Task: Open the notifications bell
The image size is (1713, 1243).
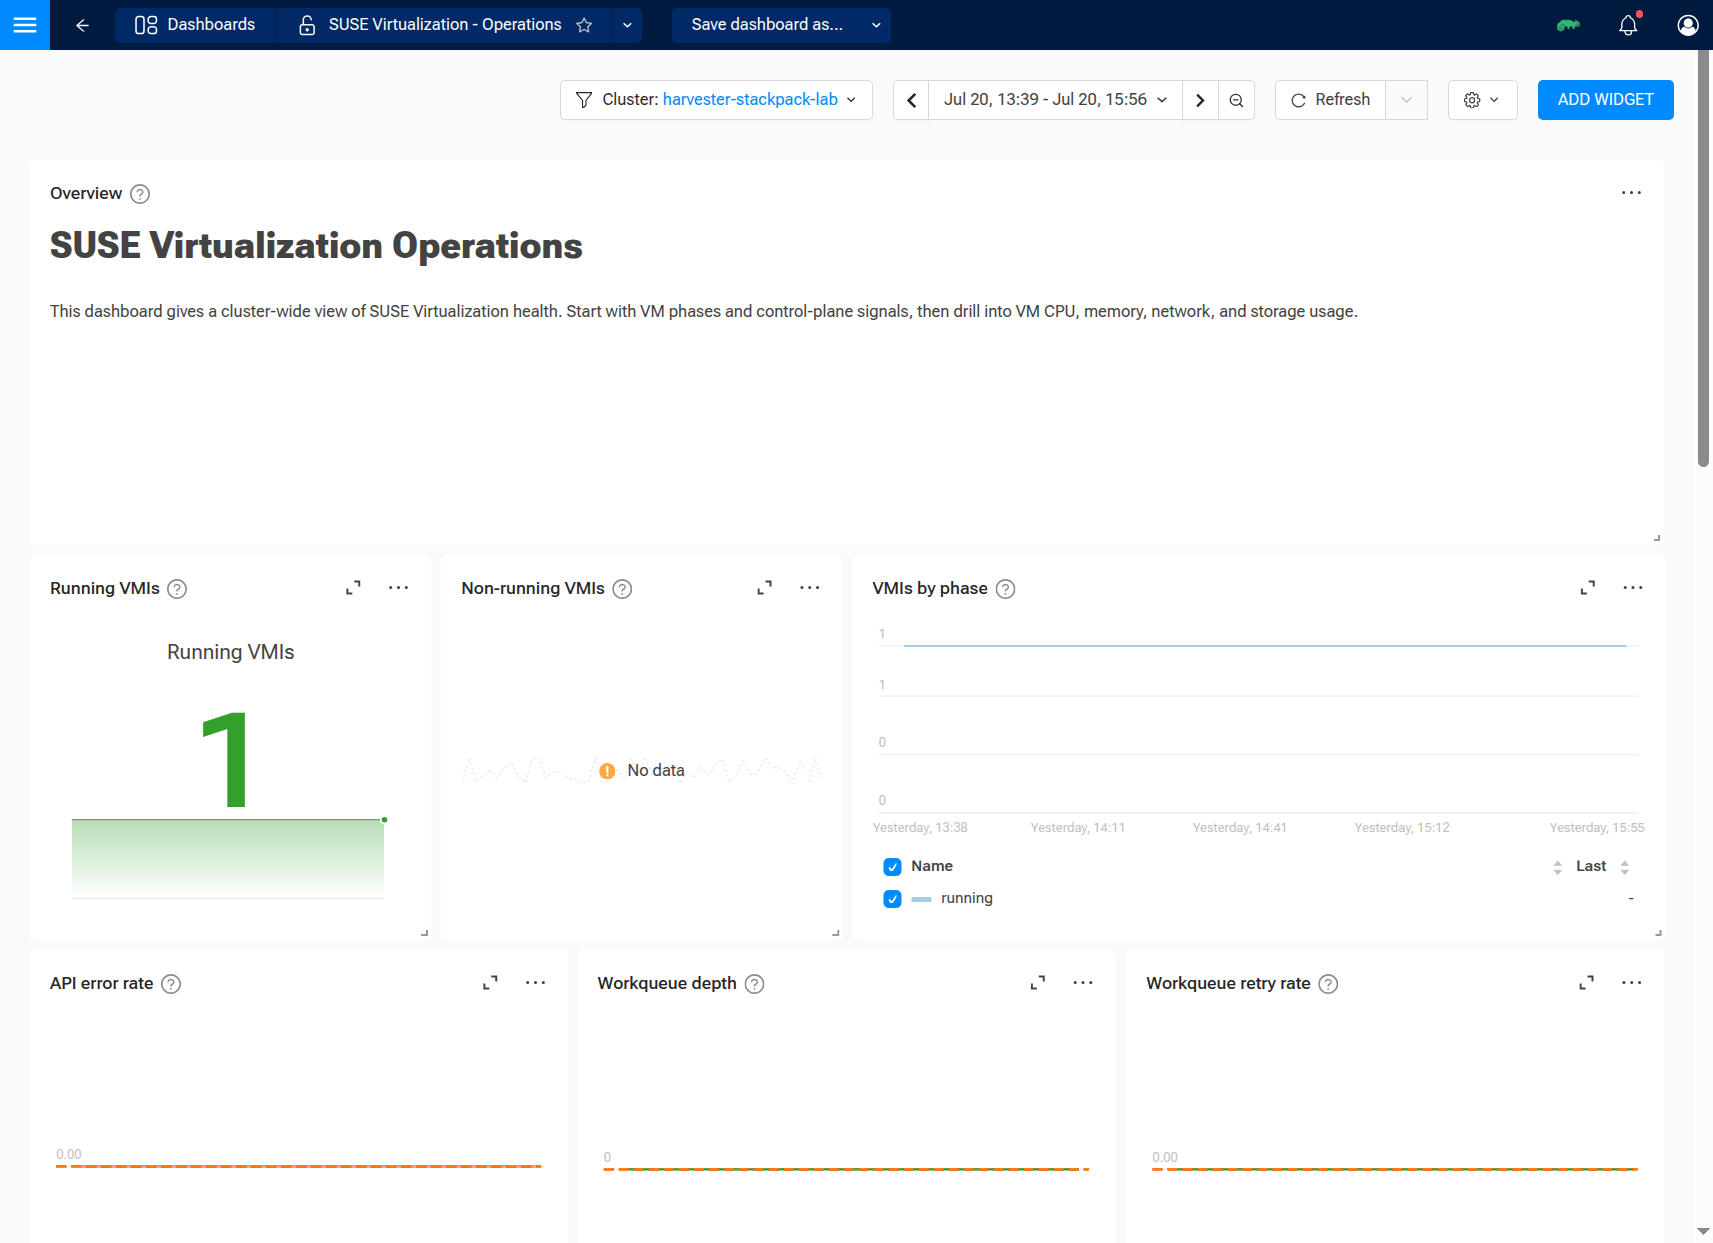Action: pos(1628,25)
